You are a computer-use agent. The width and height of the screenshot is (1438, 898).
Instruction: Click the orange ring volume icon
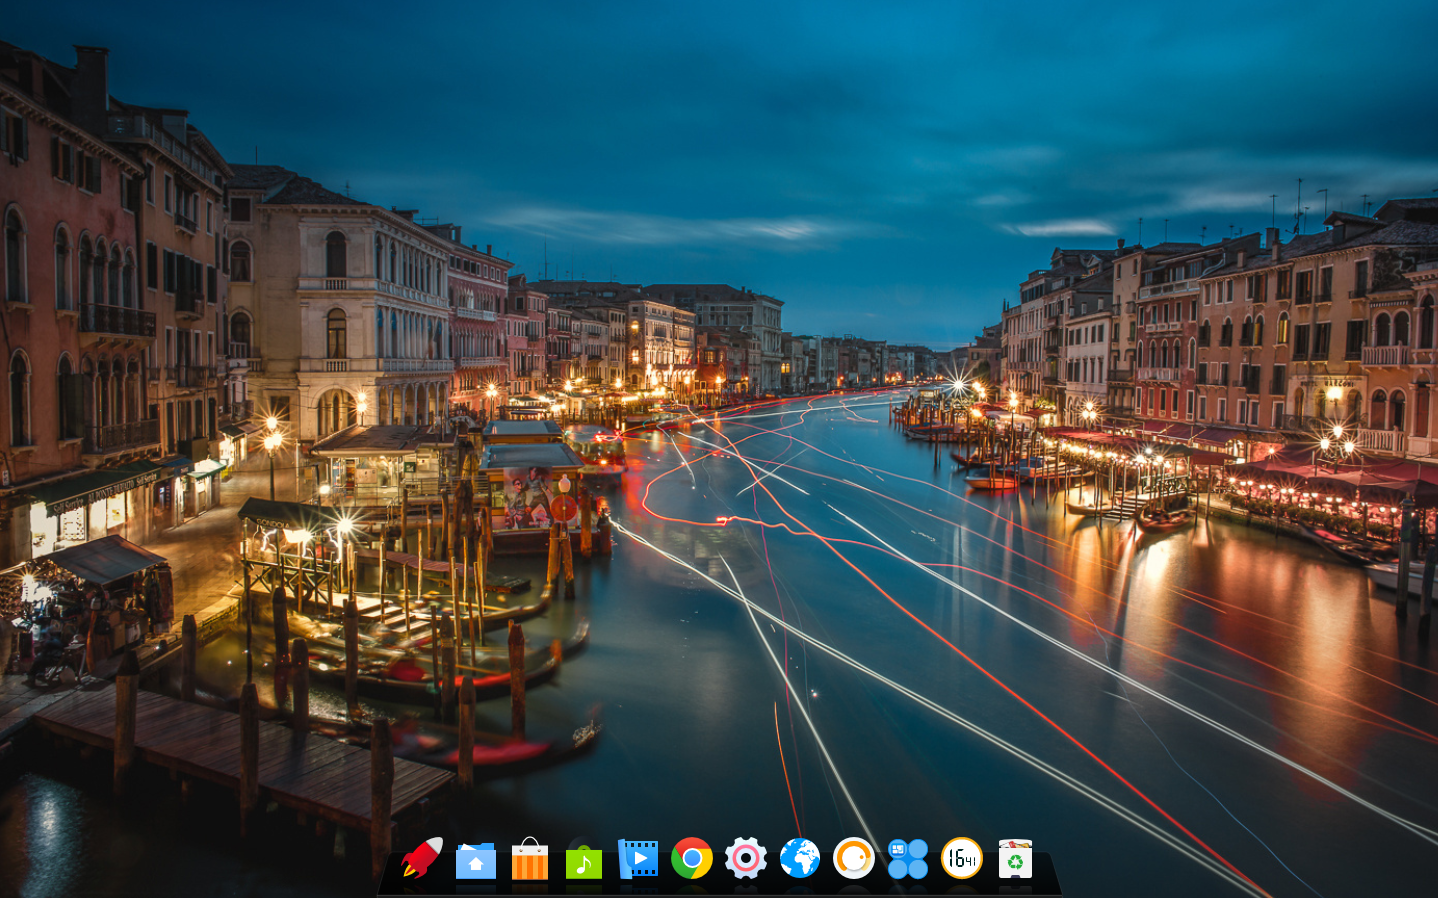click(x=854, y=858)
